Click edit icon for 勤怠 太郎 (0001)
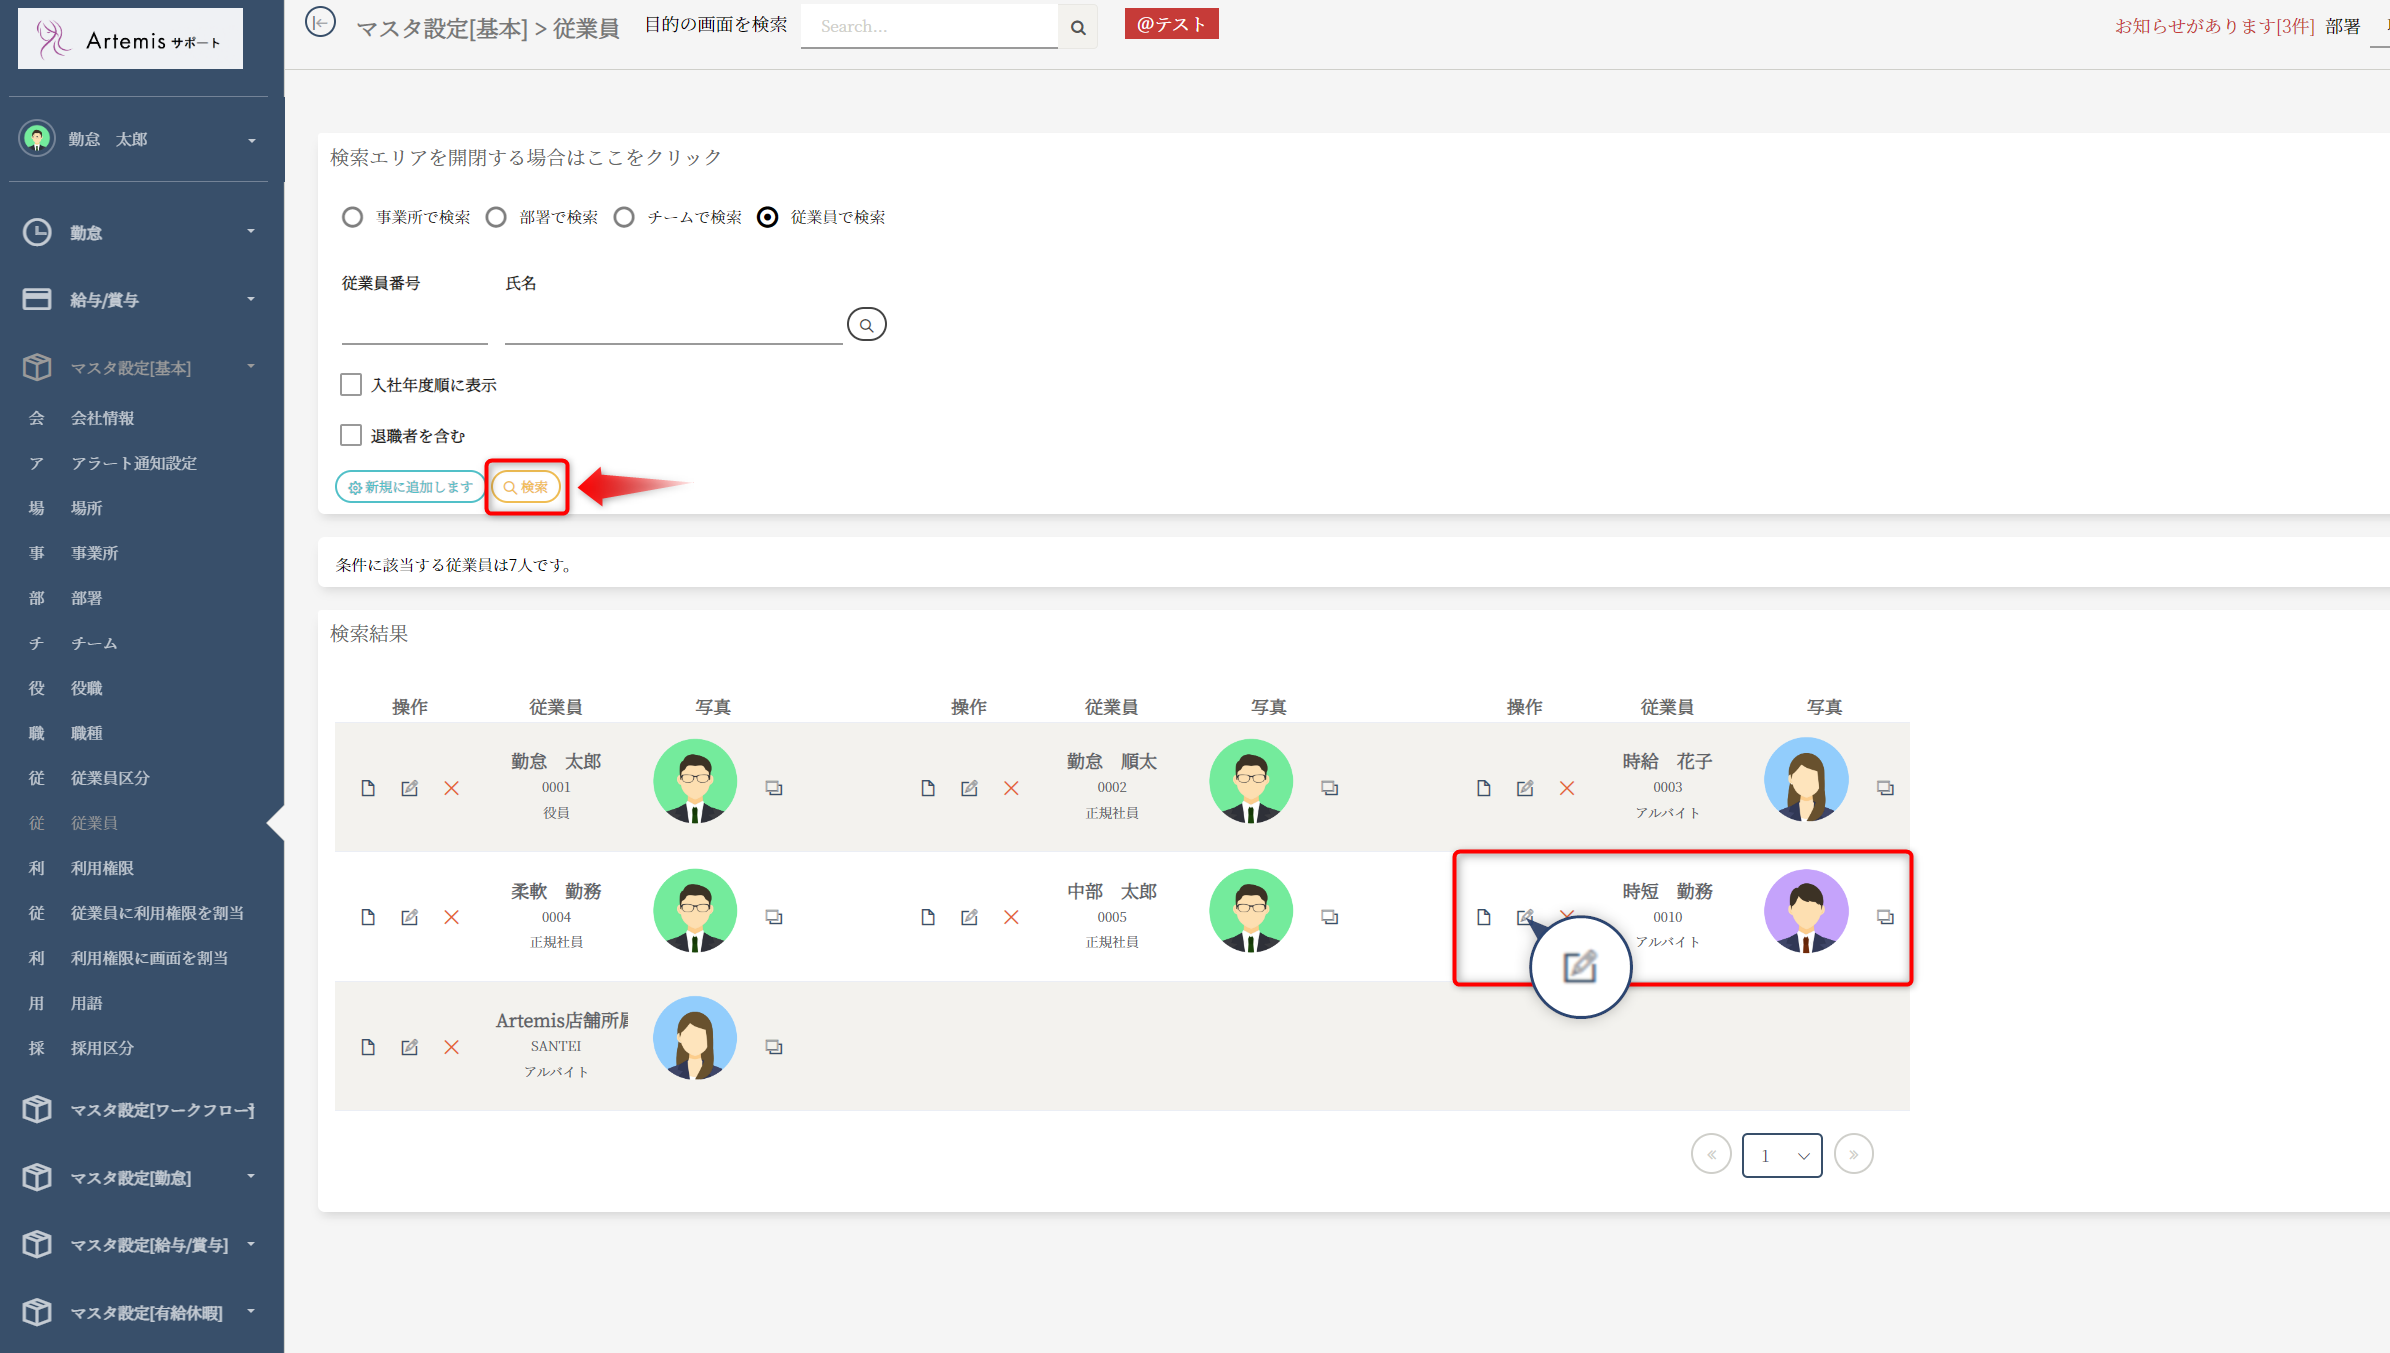The height and width of the screenshot is (1353, 2390). (x=409, y=788)
